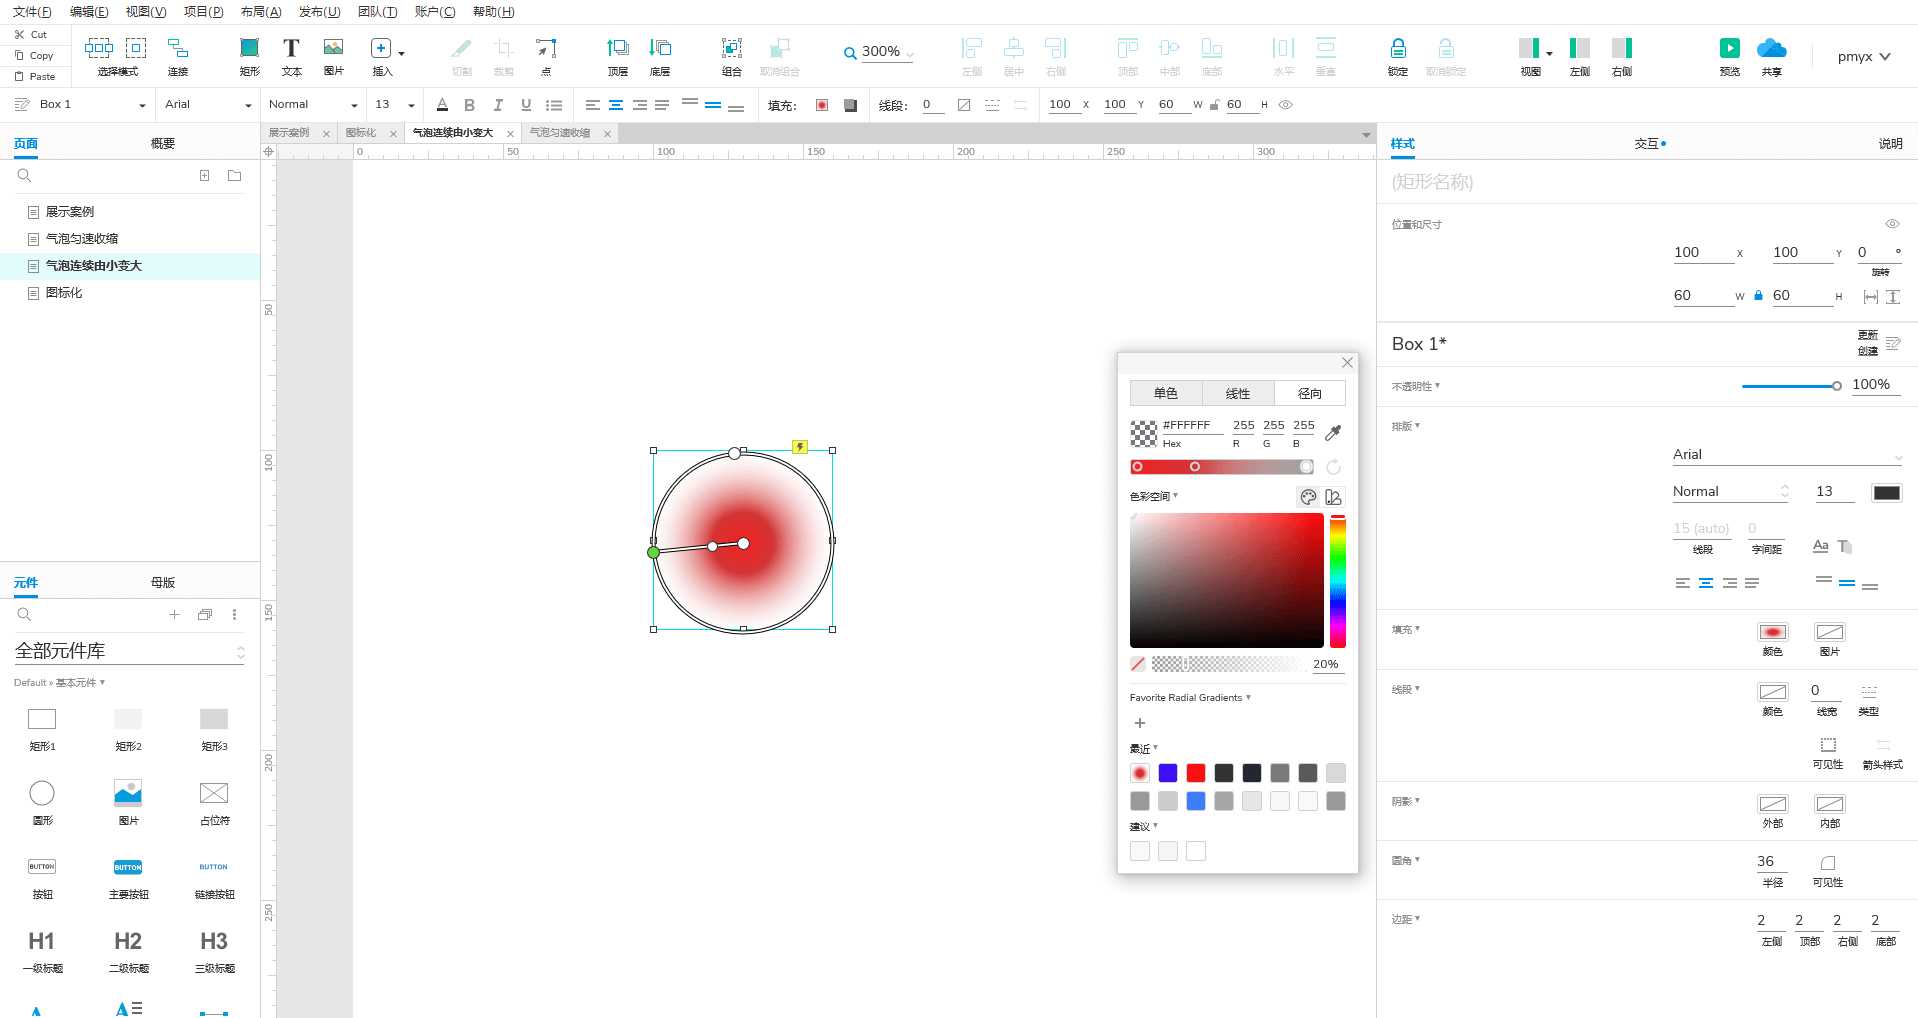This screenshot has width=1918, height=1018.
Task: Select the Linear gradient tab
Action: [x=1238, y=393]
